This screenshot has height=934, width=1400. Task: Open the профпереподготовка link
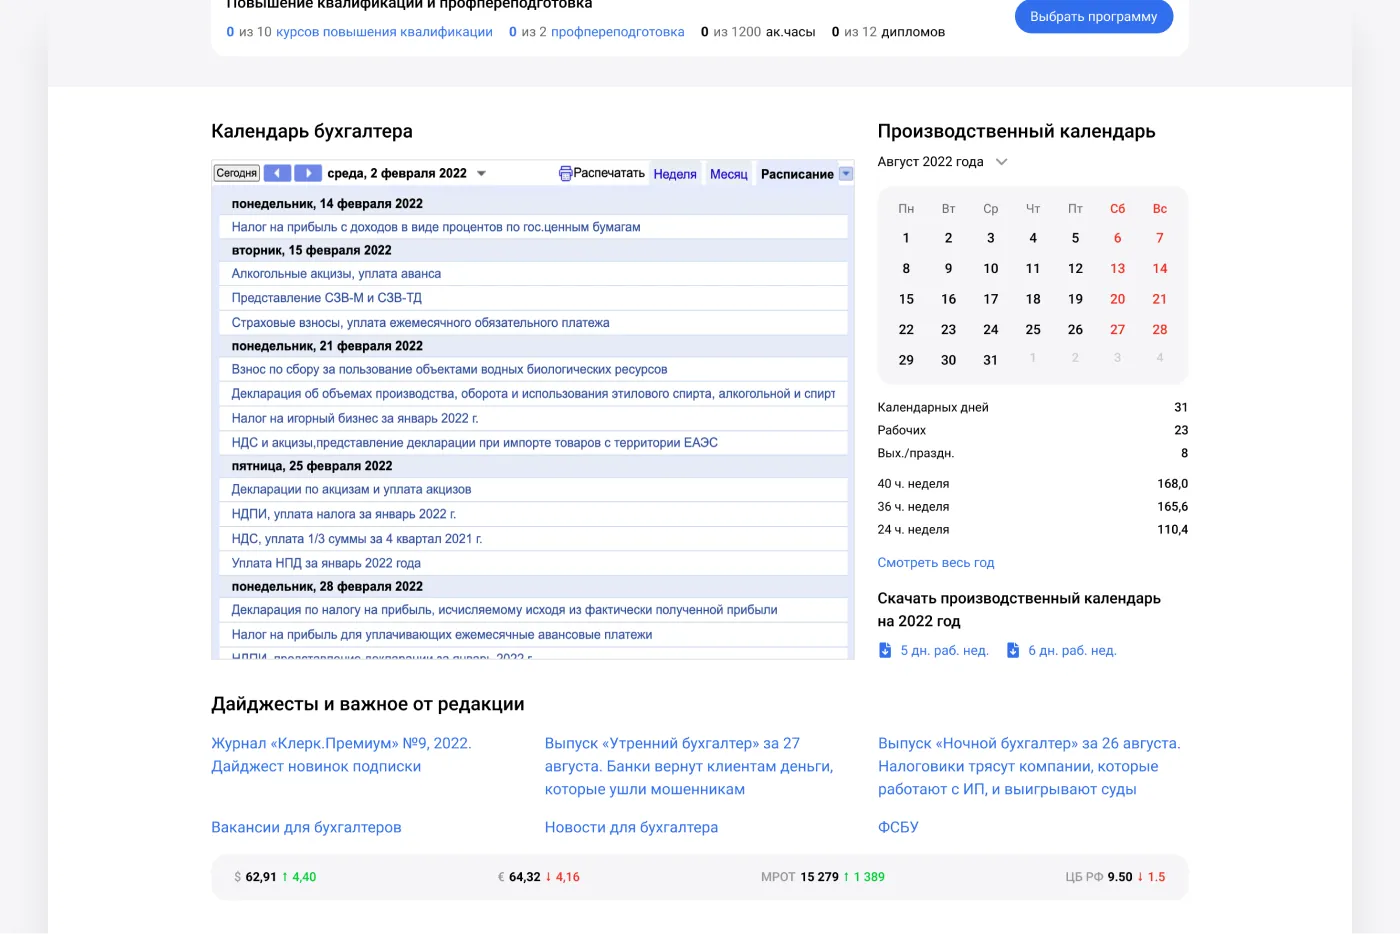[617, 32]
